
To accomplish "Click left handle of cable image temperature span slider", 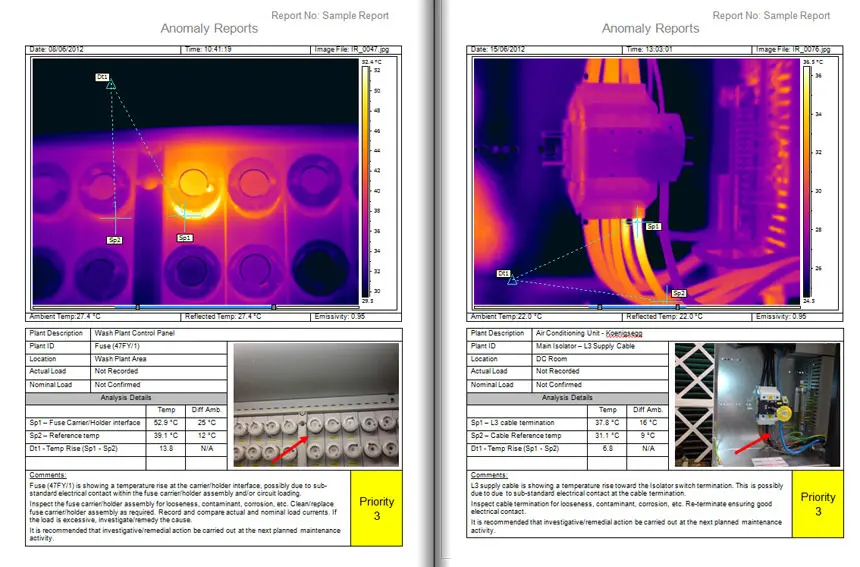I will pos(599,307).
